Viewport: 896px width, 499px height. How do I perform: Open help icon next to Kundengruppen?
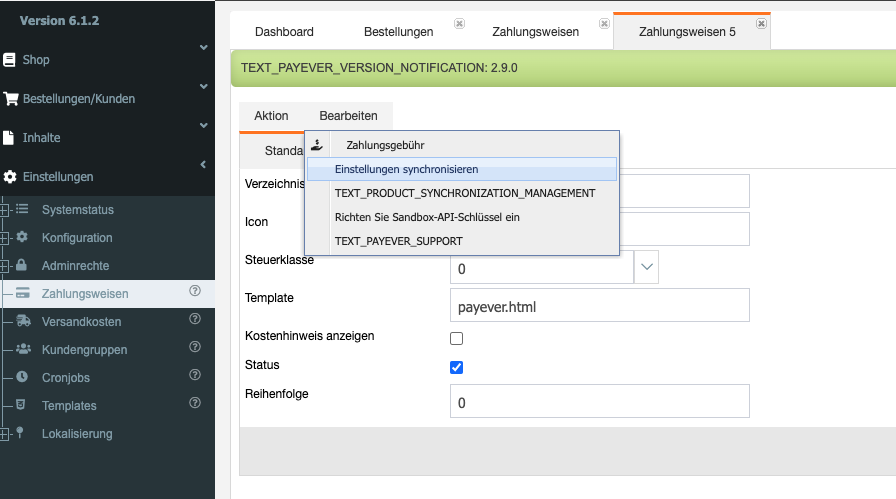[x=195, y=347]
